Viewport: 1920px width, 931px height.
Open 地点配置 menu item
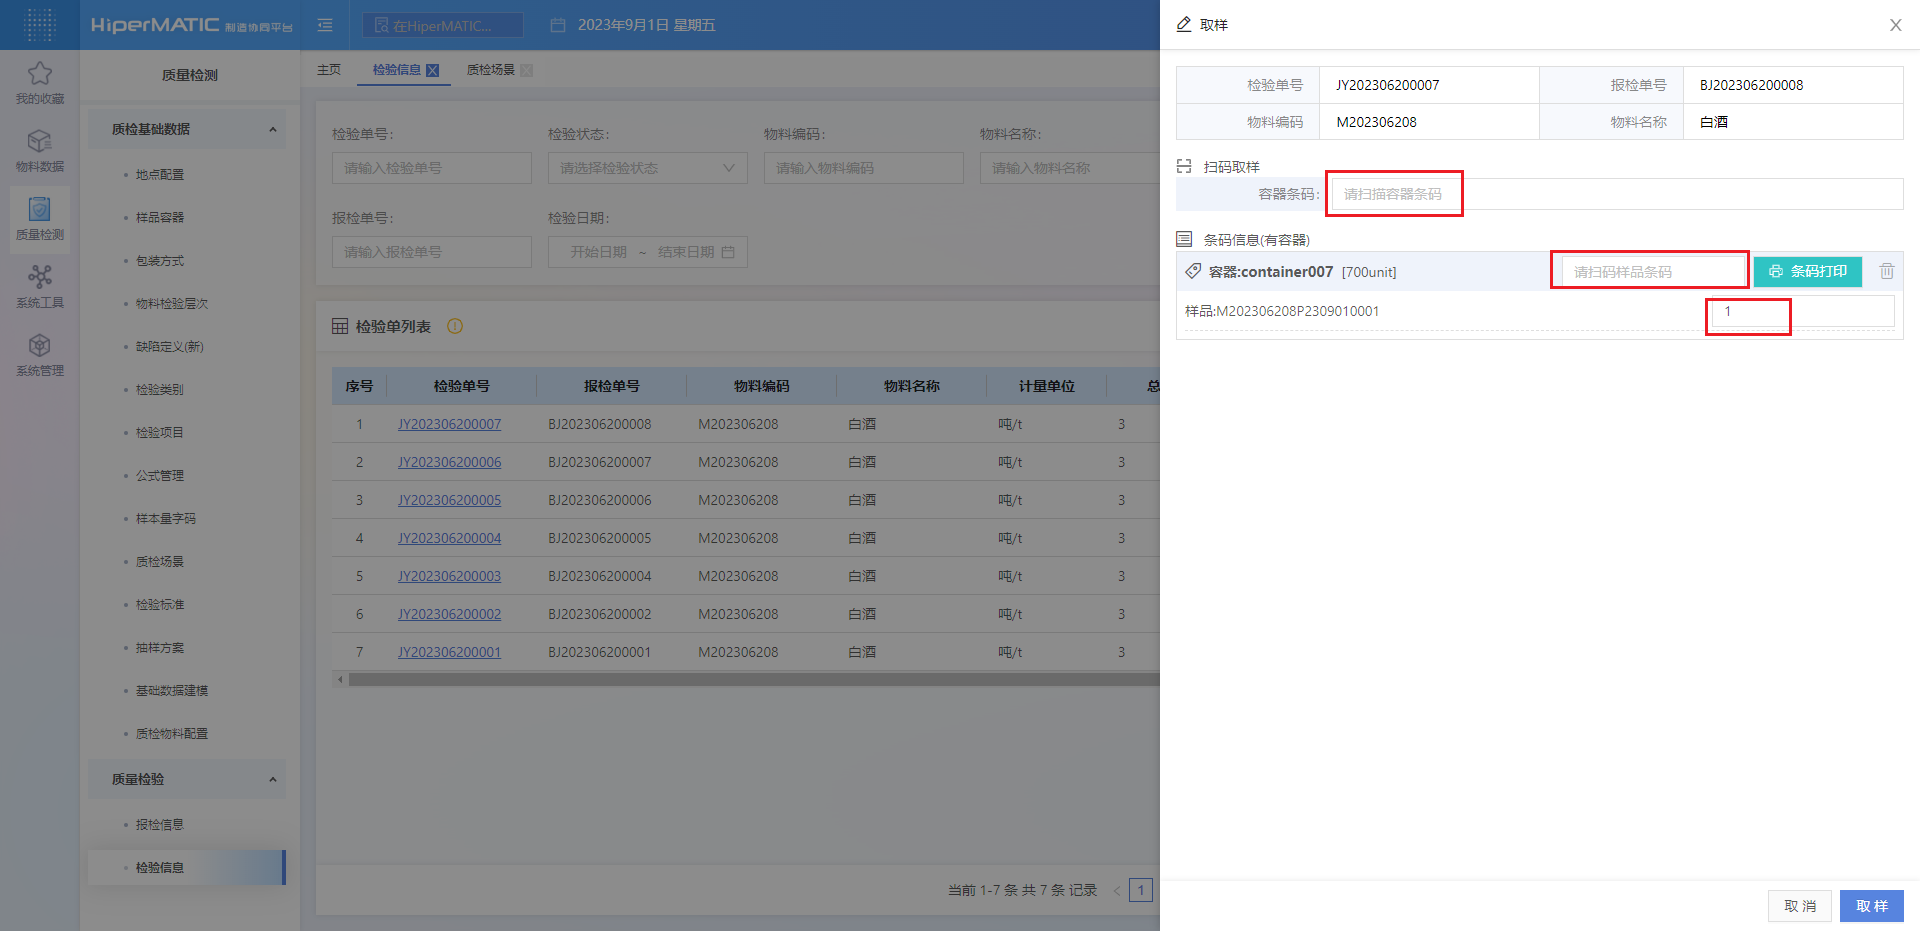point(160,174)
